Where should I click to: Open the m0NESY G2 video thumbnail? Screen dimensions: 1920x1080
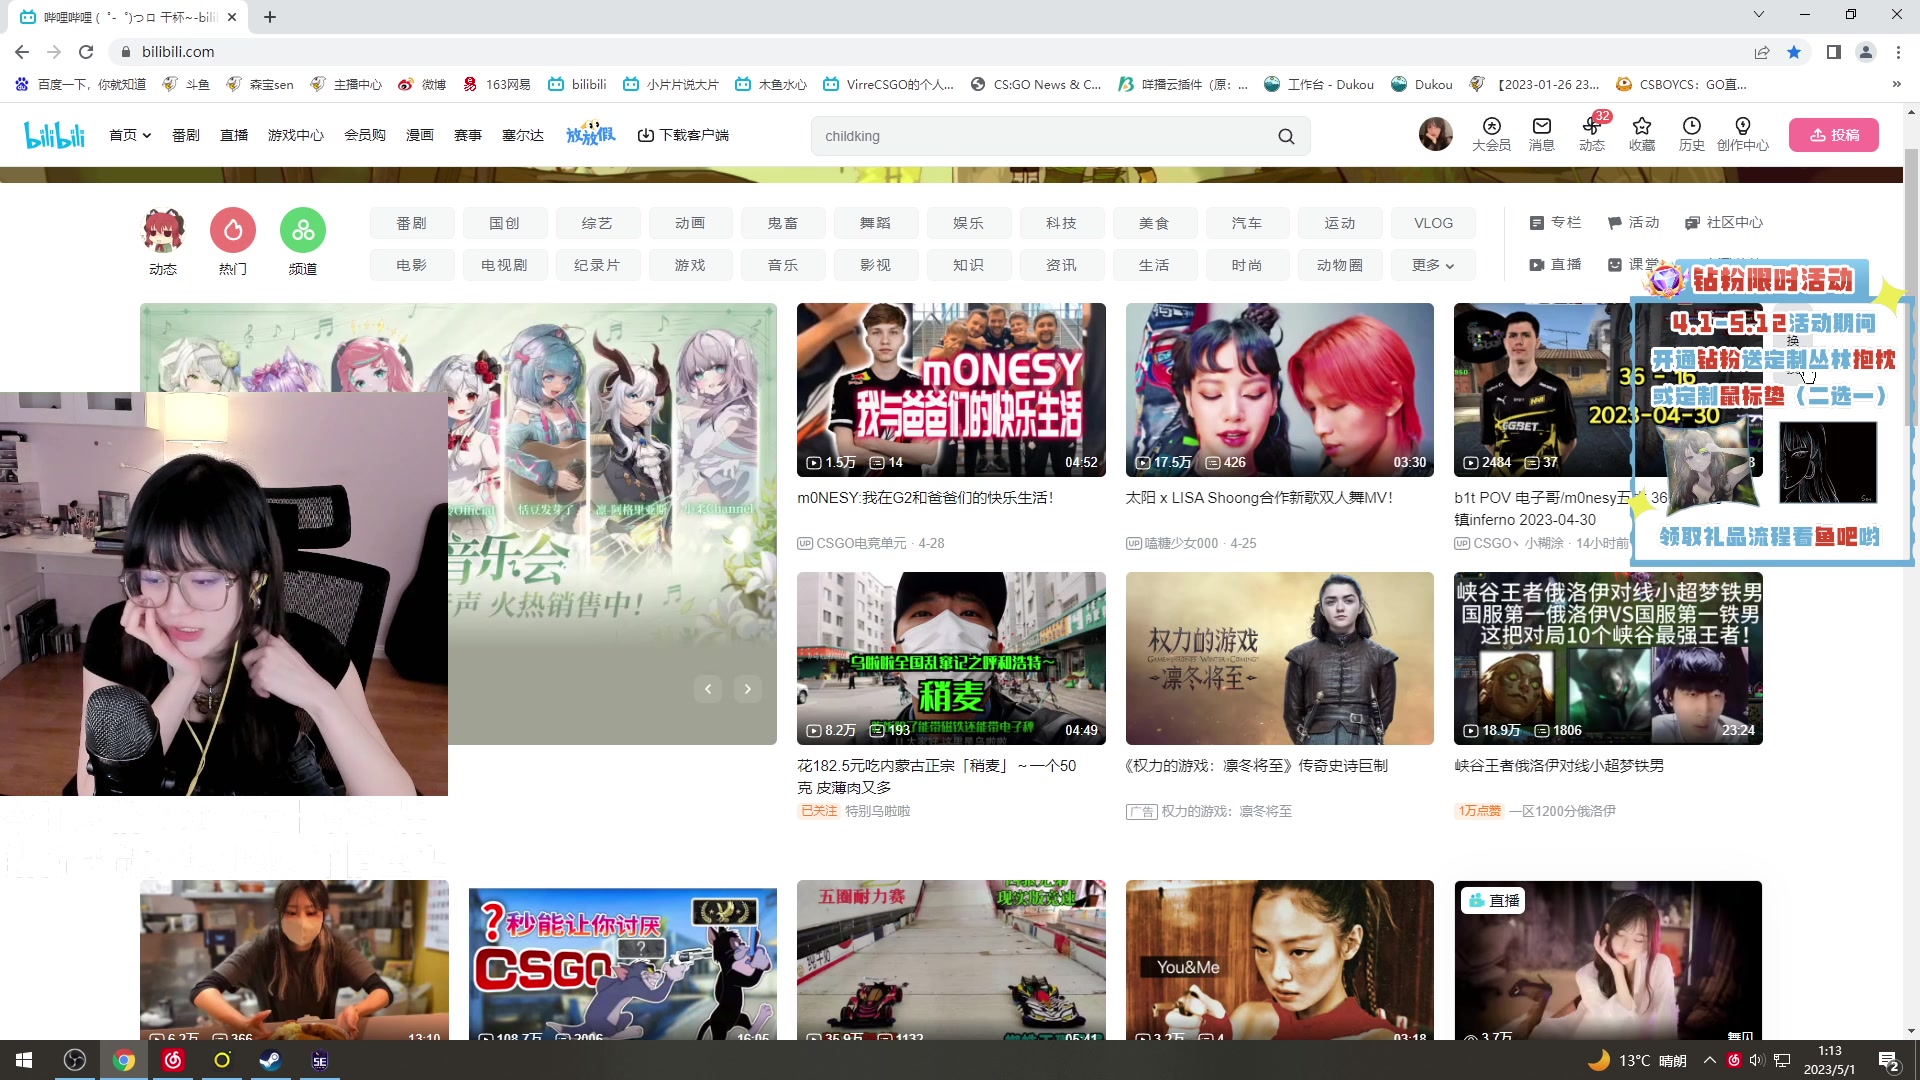951,389
